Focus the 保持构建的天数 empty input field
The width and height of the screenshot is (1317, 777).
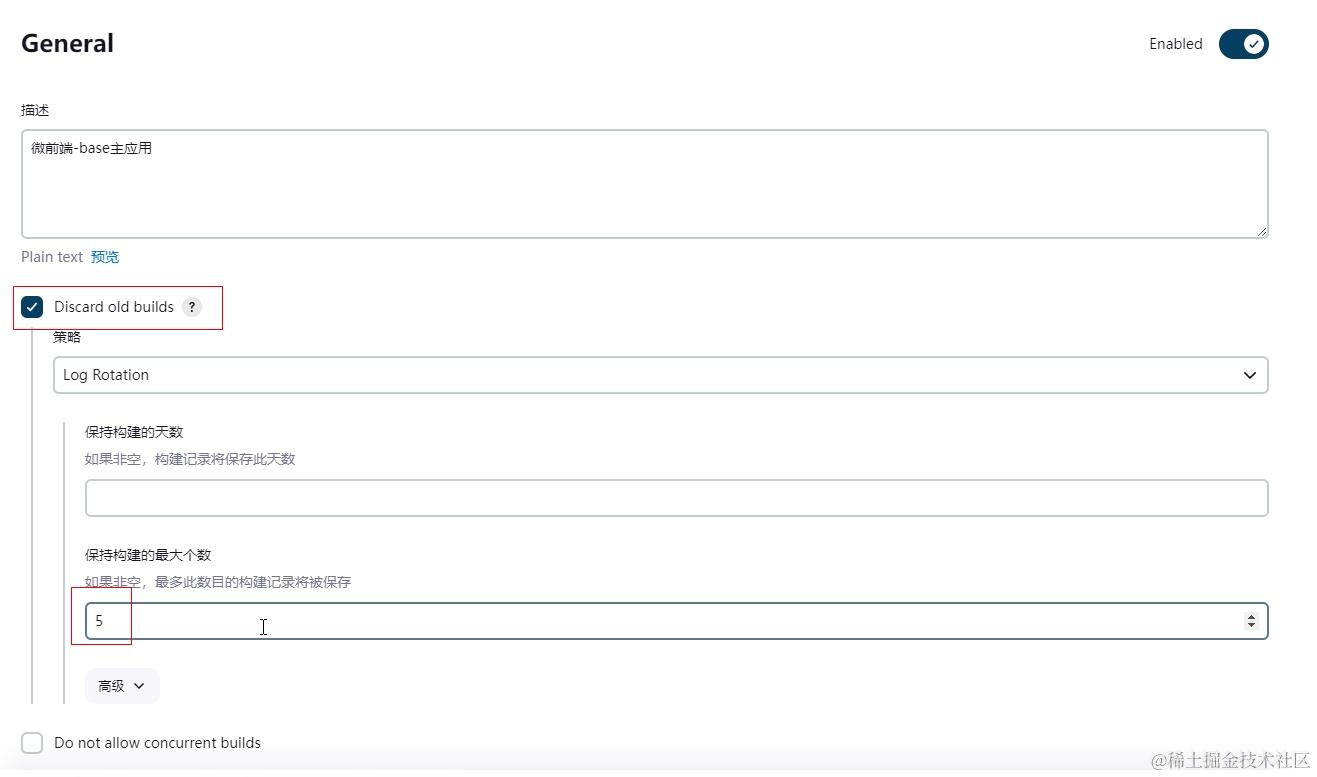pos(676,498)
